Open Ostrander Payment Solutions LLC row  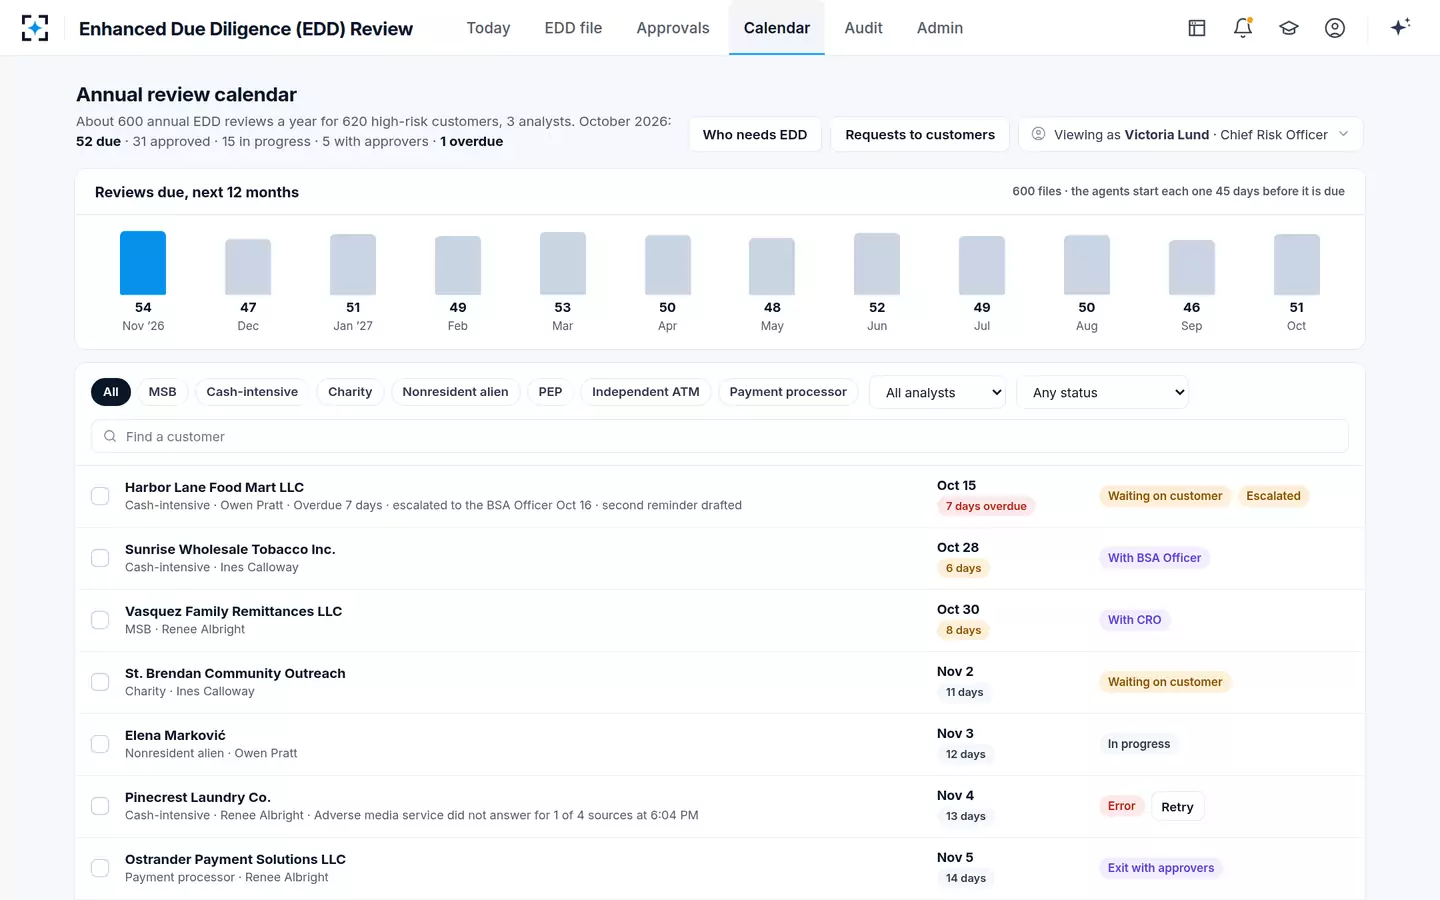point(720,868)
